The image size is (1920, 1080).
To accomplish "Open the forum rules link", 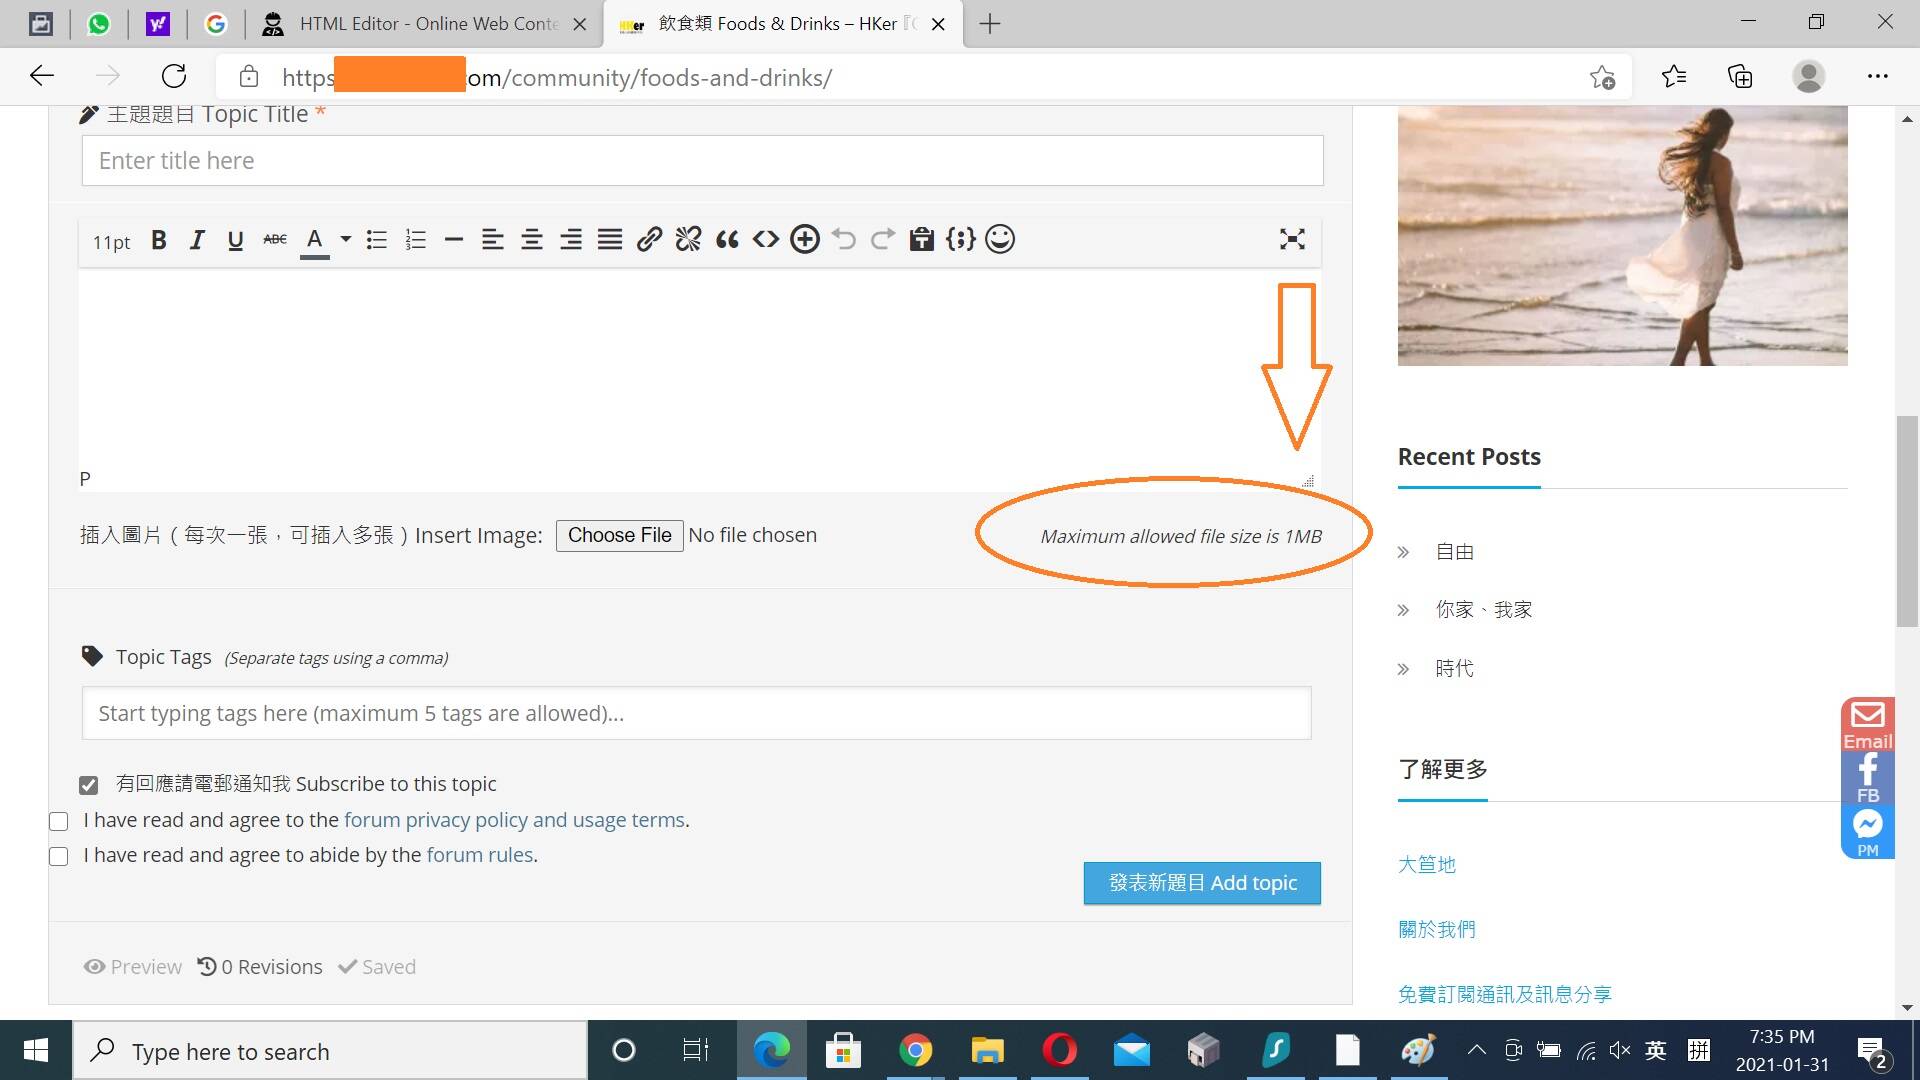I will pyautogui.click(x=479, y=854).
